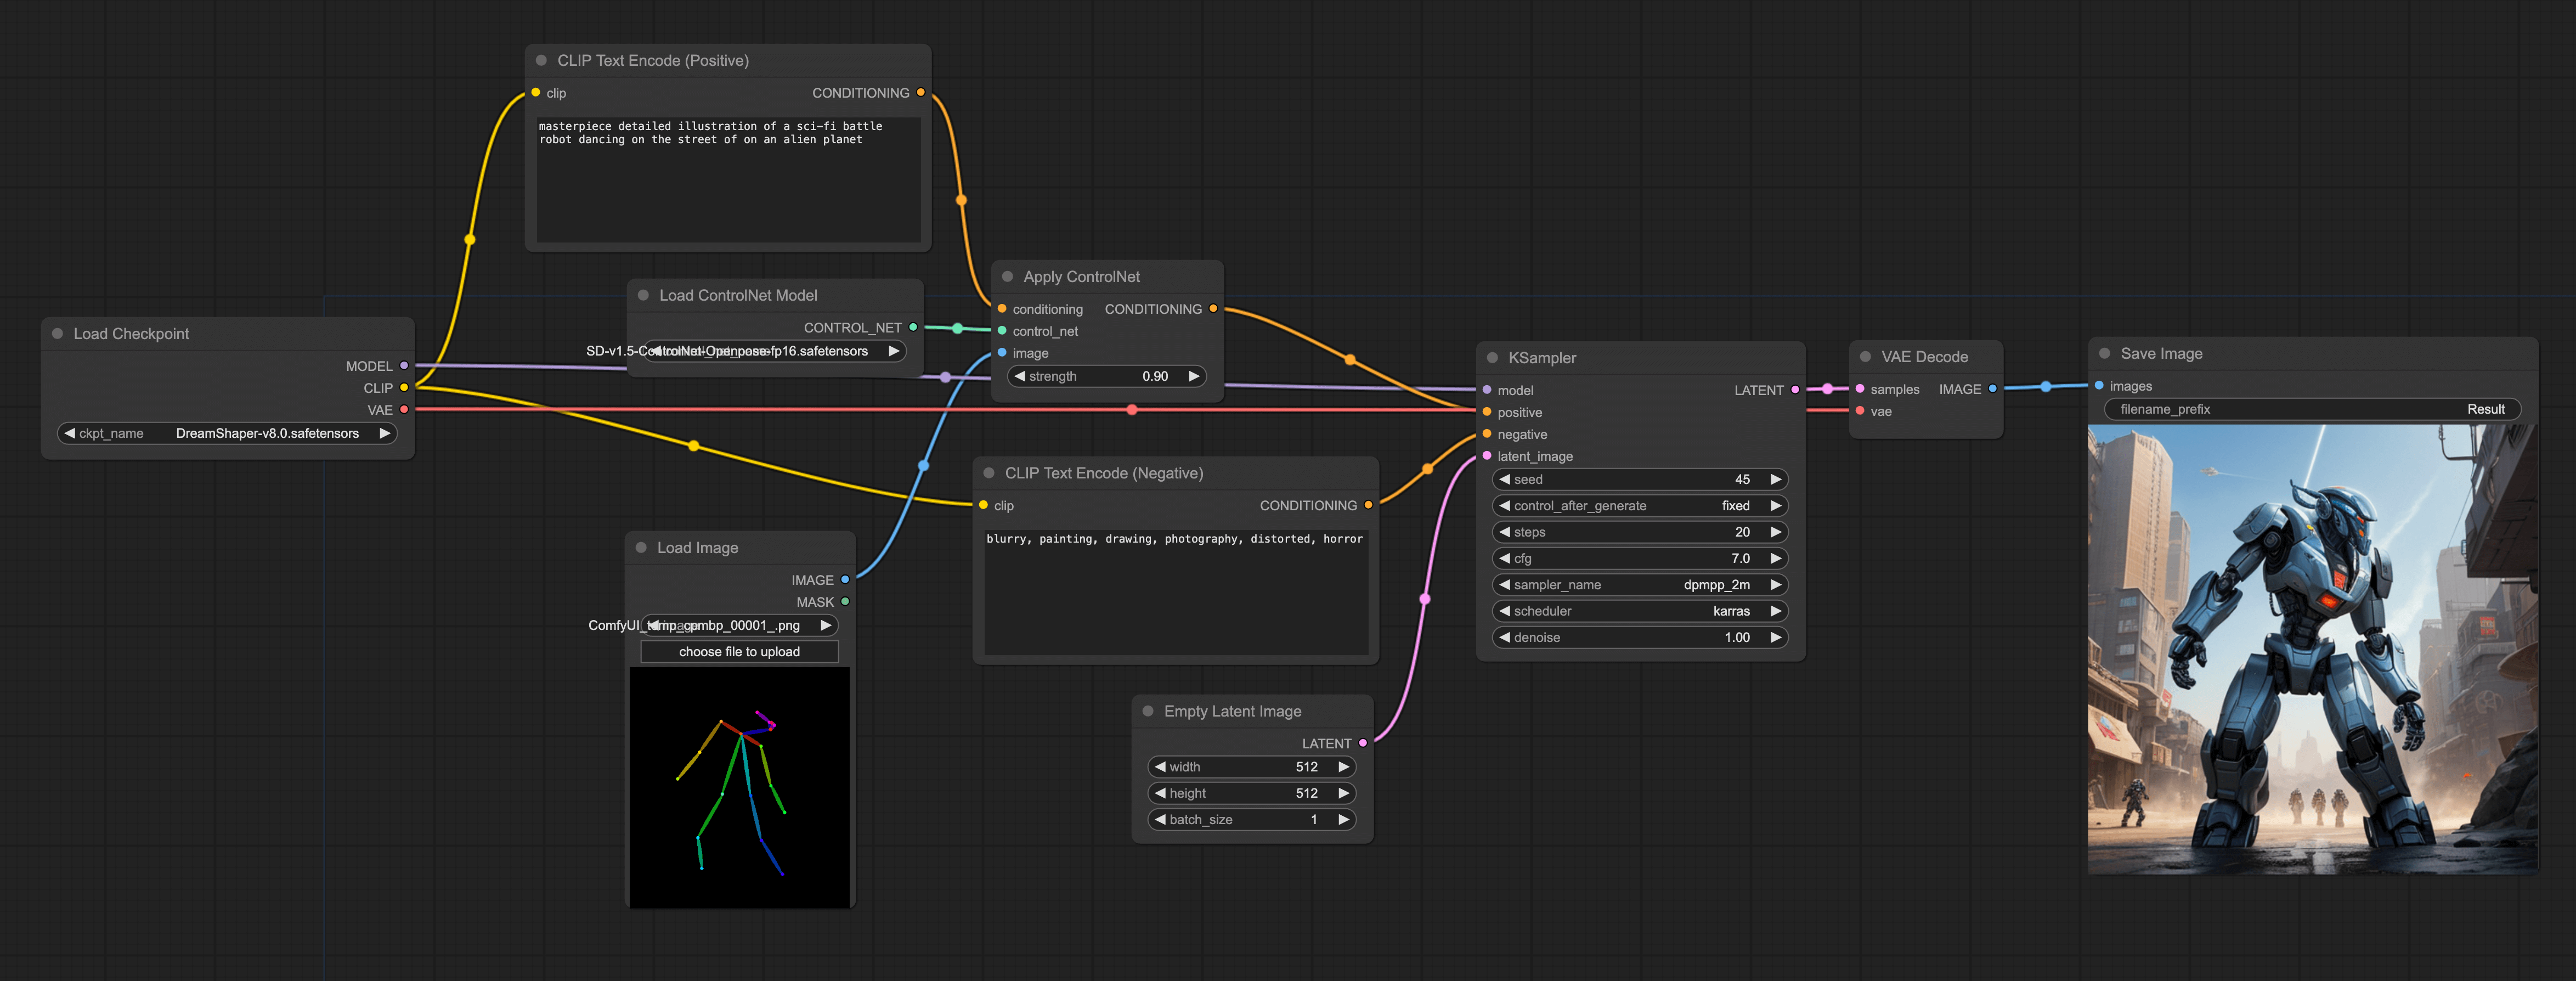Click the MASK output socket on Load Image
The image size is (2576, 981).
point(845,602)
